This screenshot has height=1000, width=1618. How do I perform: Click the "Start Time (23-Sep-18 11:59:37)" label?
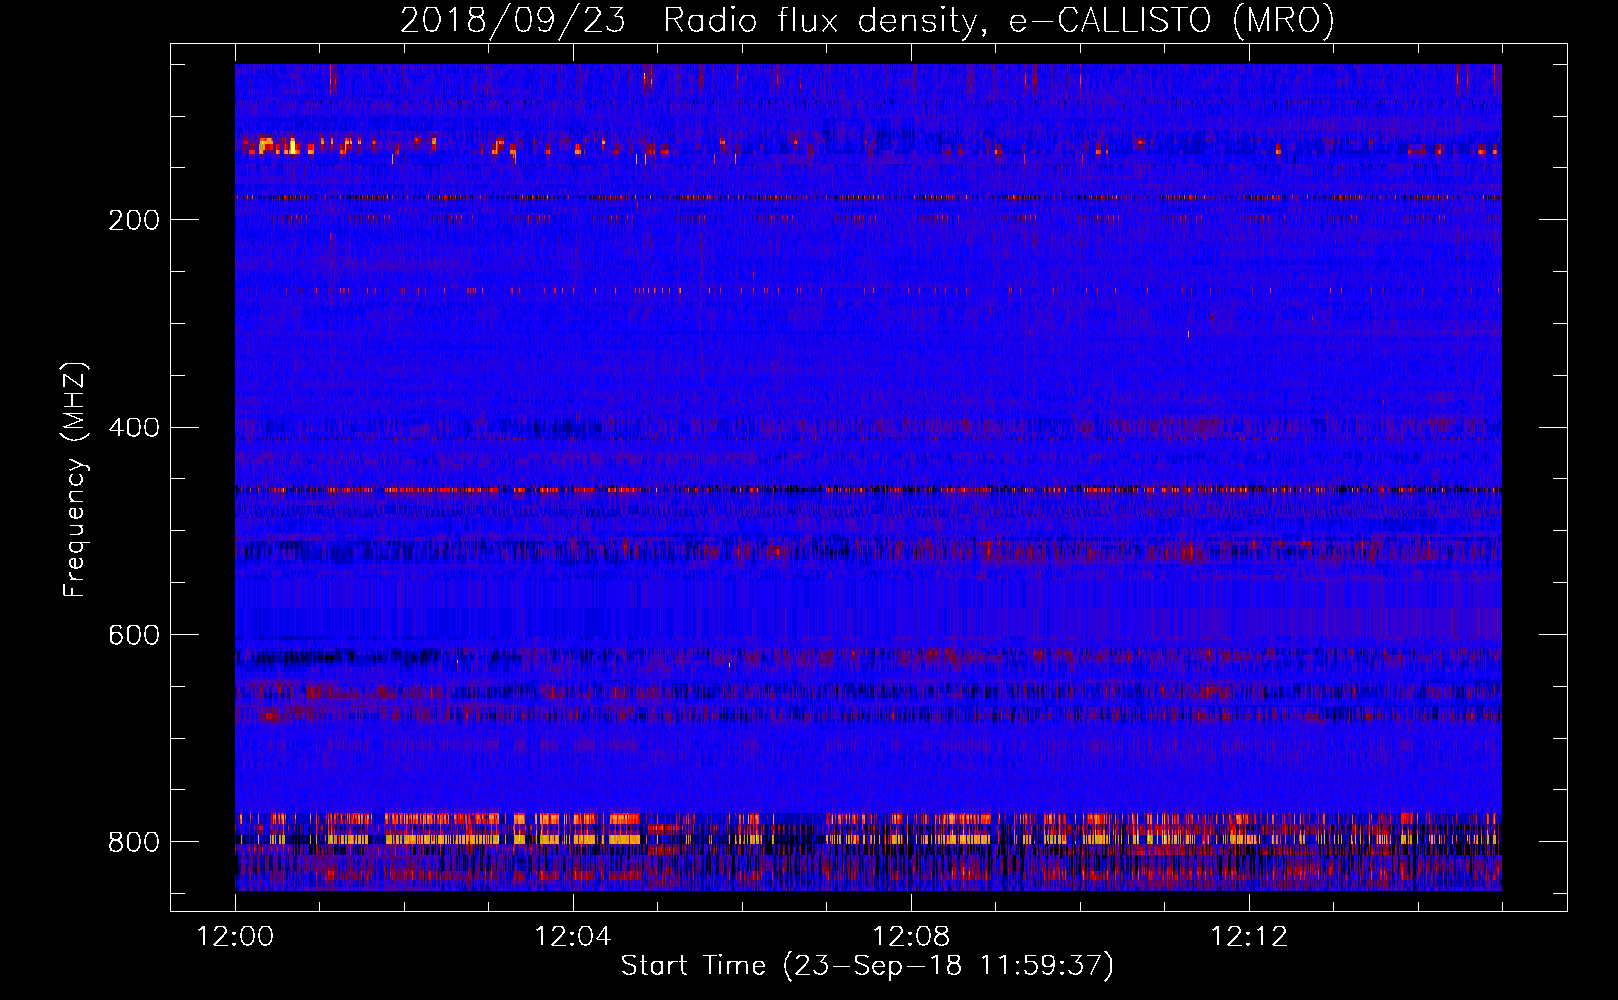pyautogui.click(x=867, y=966)
